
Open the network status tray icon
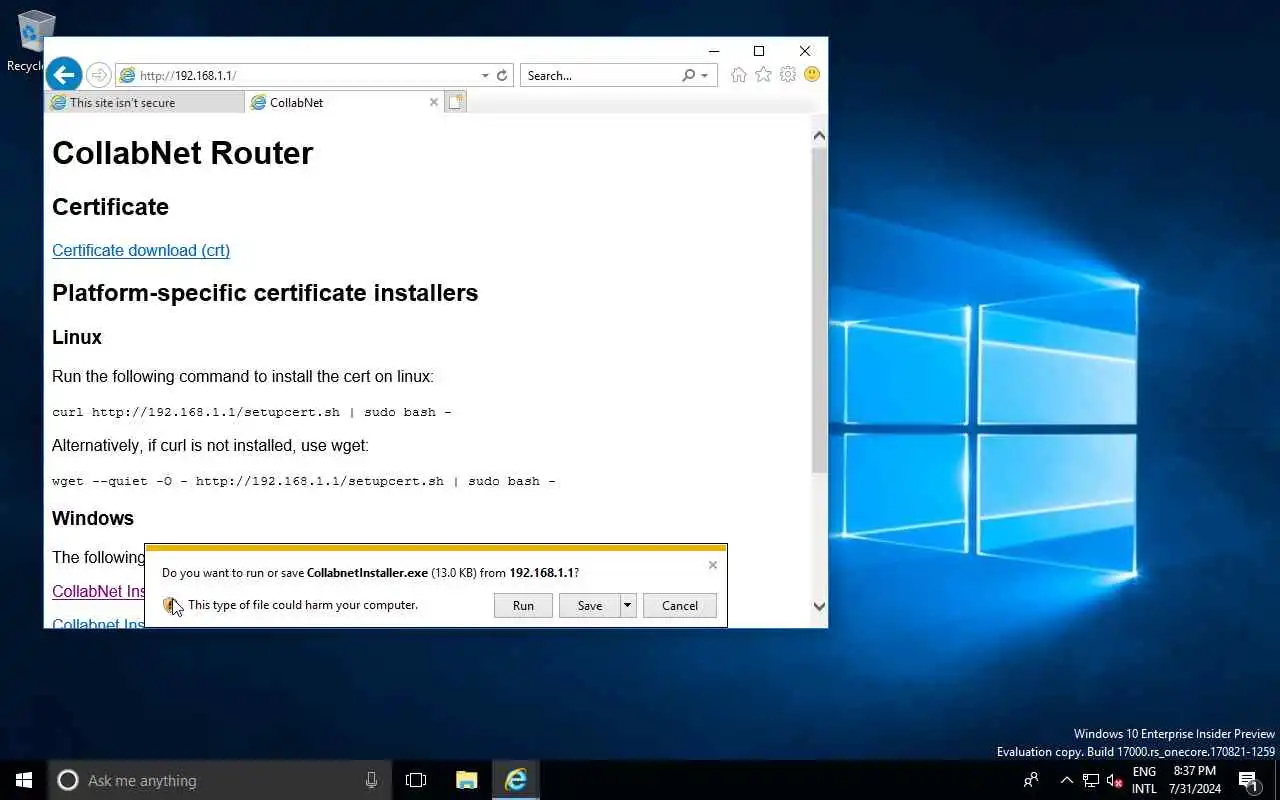pos(1091,780)
